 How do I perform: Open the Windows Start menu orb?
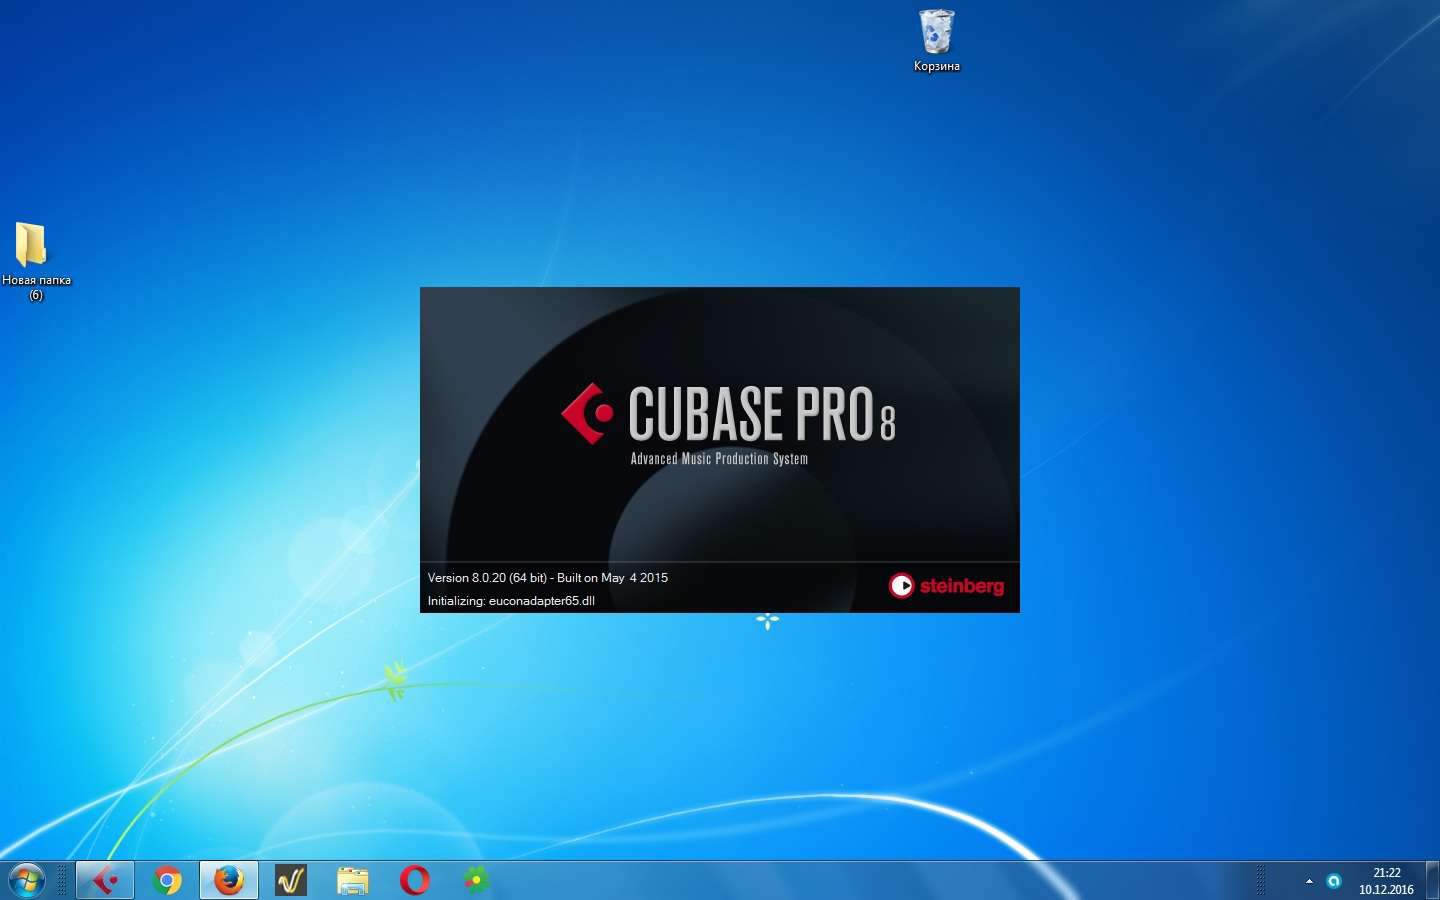27,880
